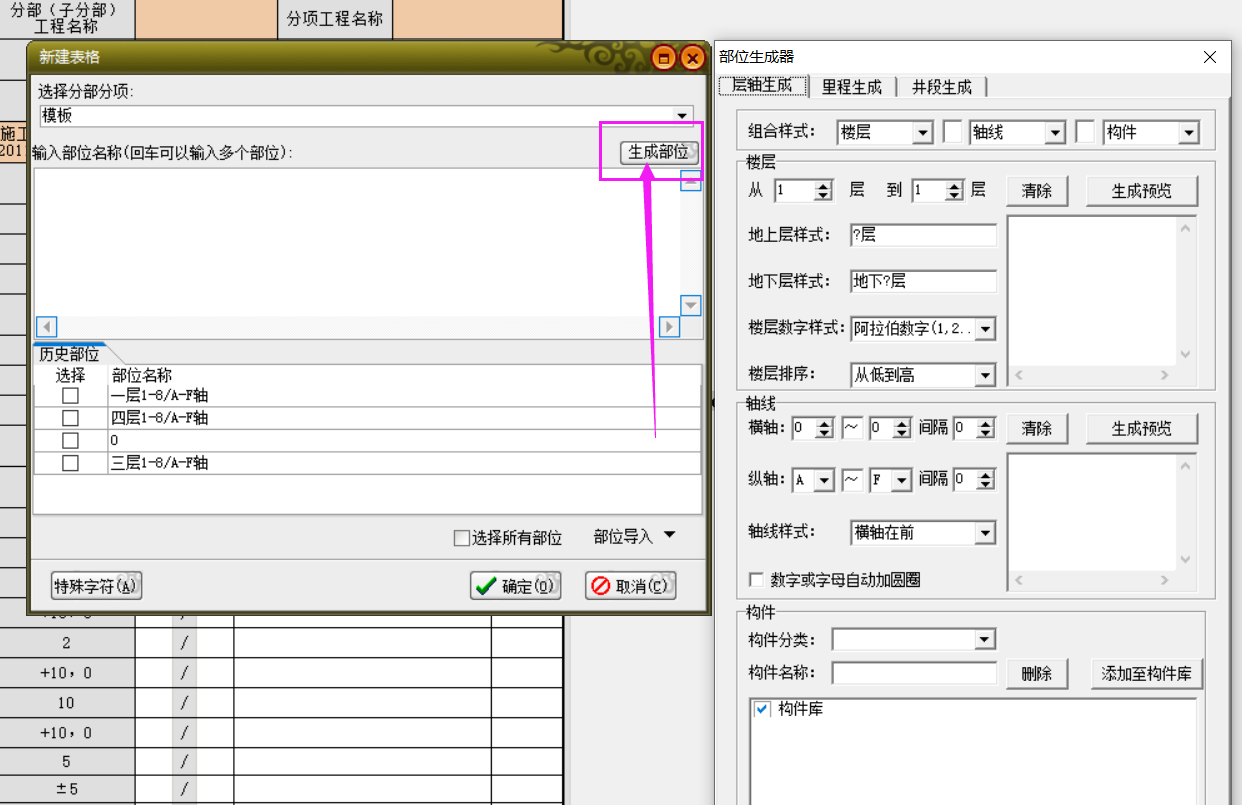Enable 选择所有部位 checkbox
Viewport: 1242px width, 805px height.
tap(461, 538)
